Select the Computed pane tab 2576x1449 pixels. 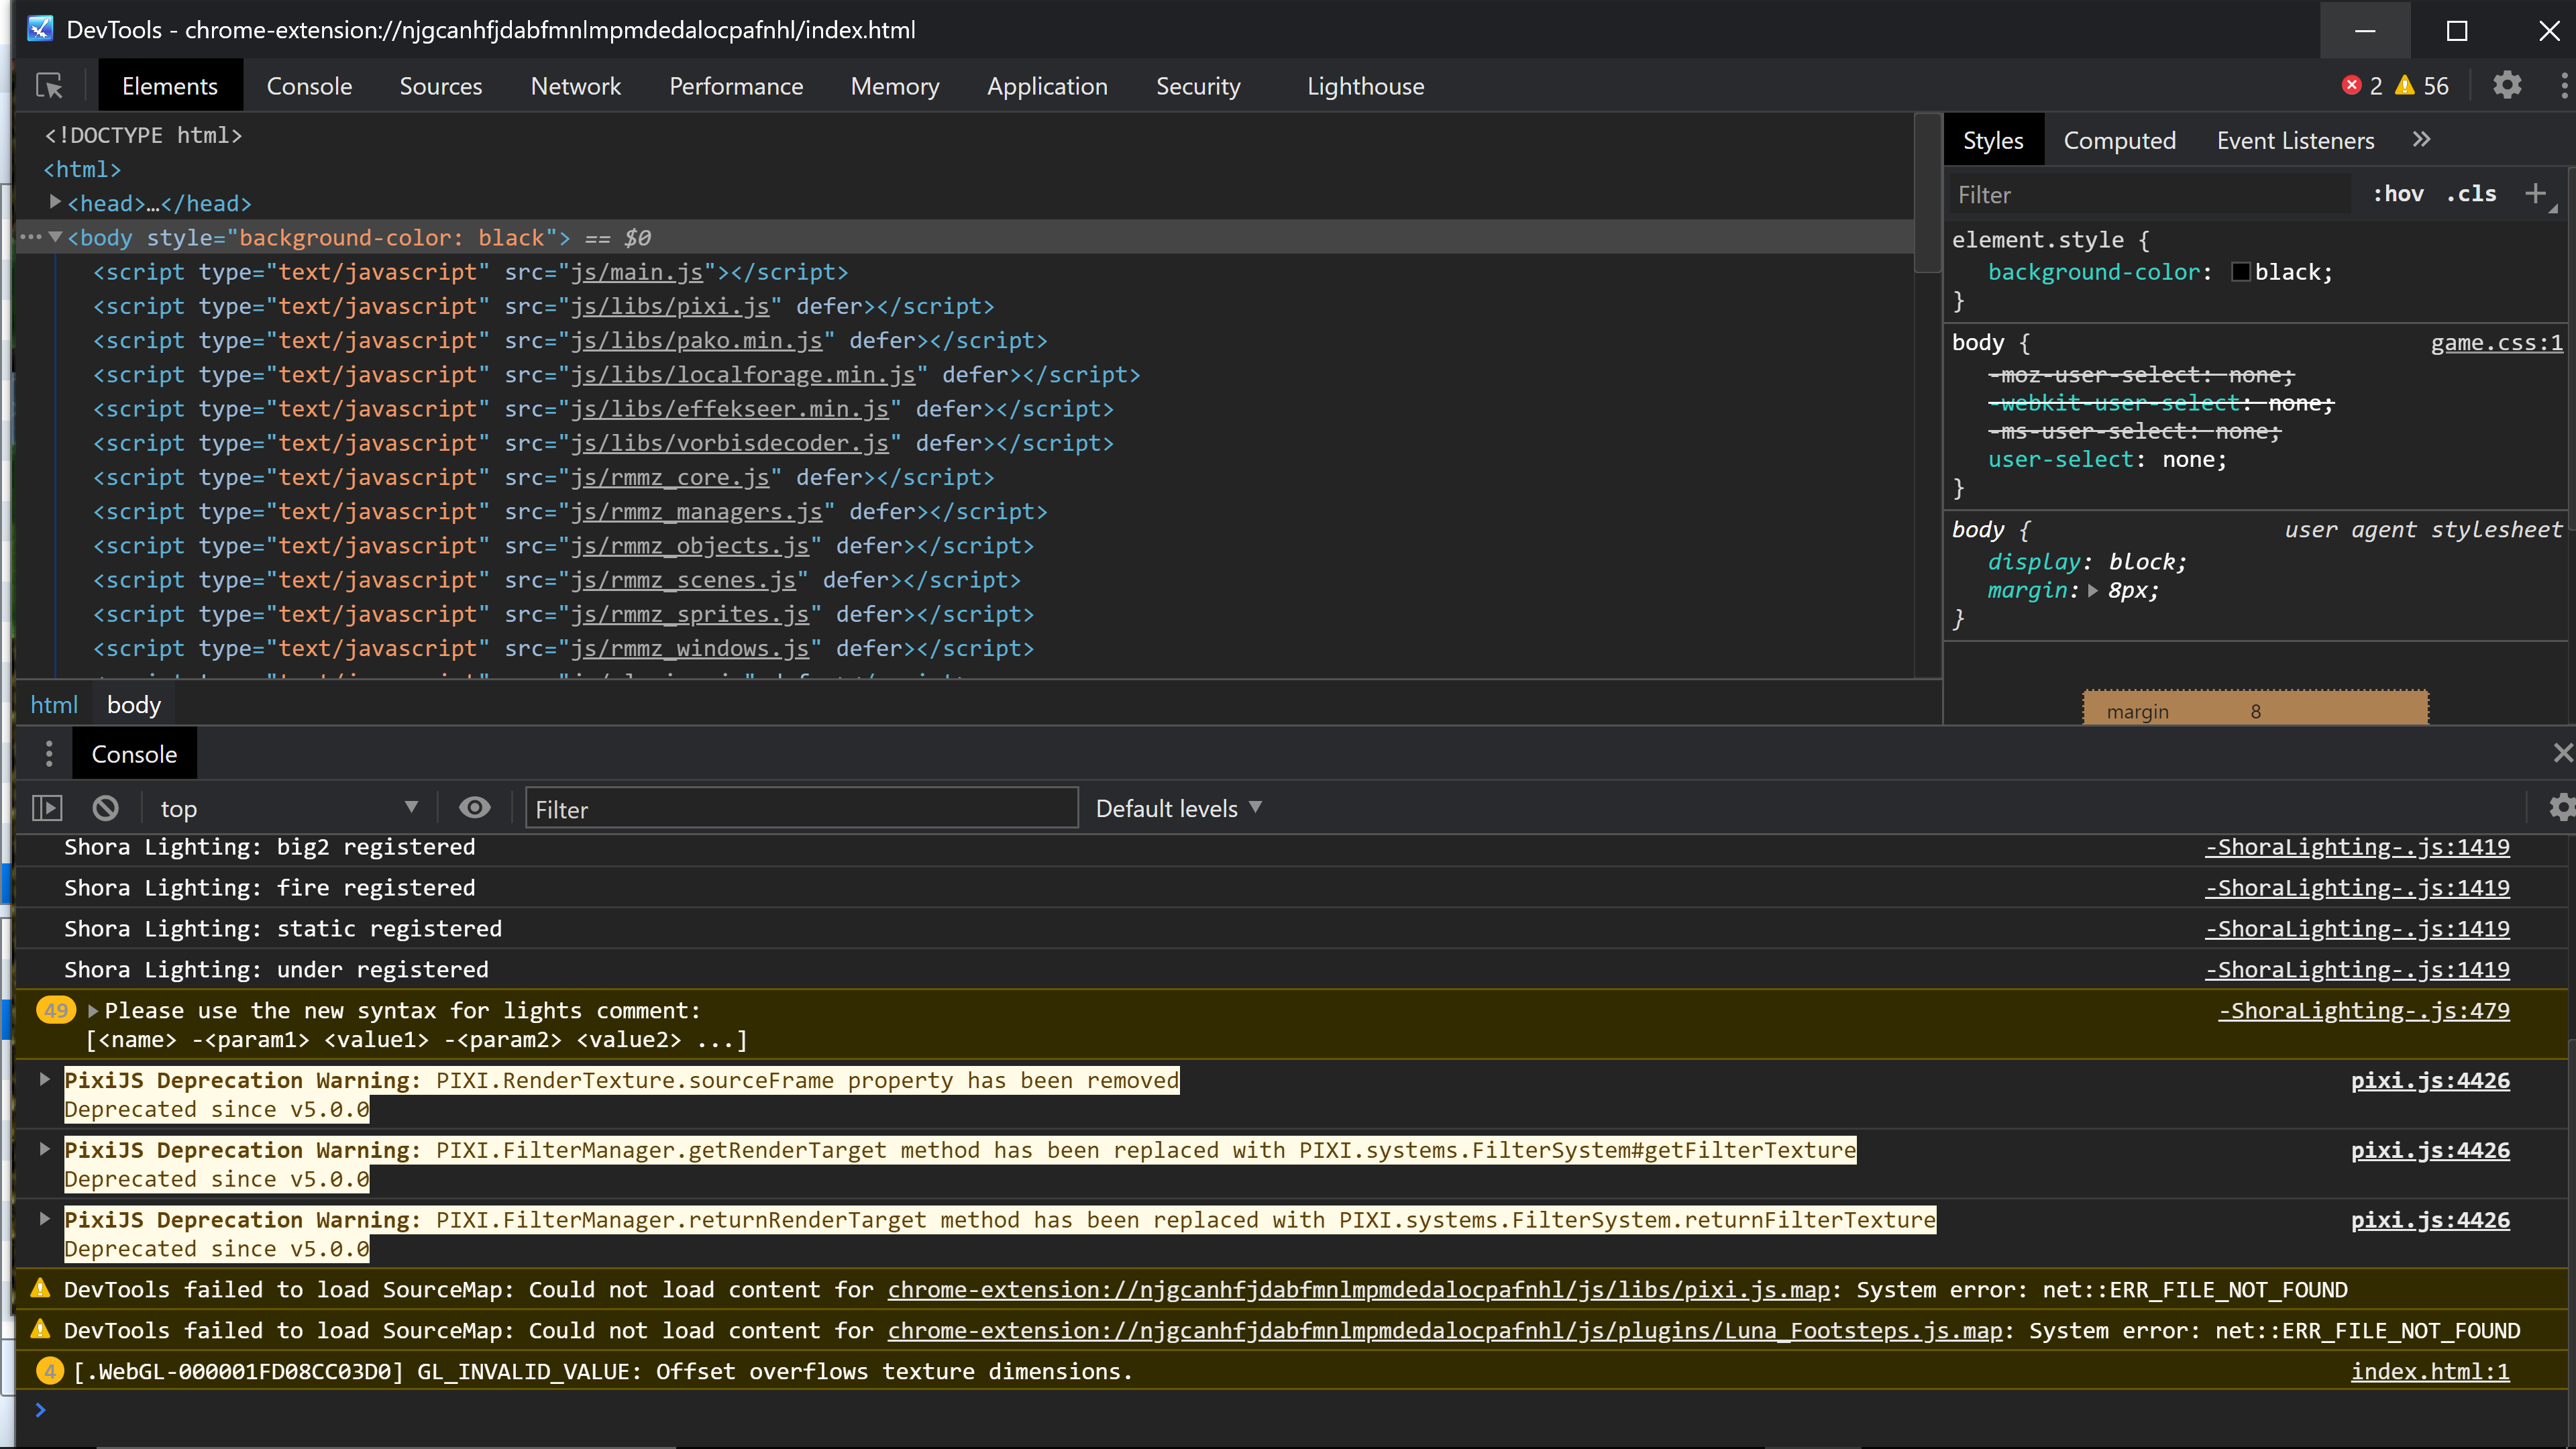[x=2119, y=141]
